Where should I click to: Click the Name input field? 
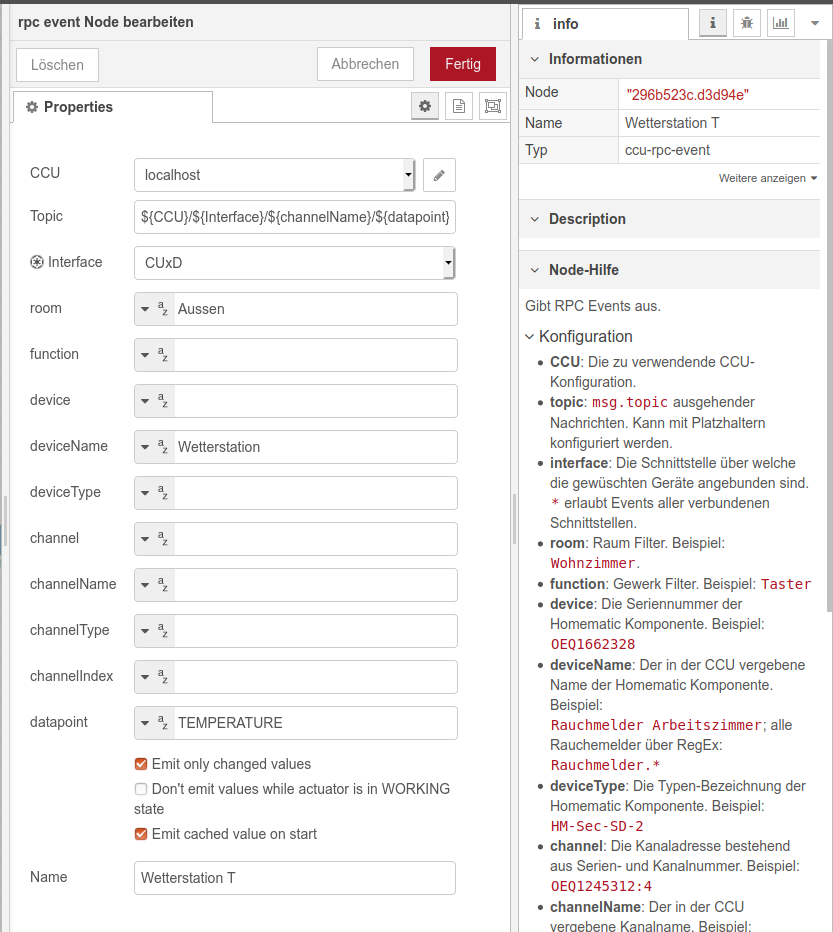pos(294,878)
